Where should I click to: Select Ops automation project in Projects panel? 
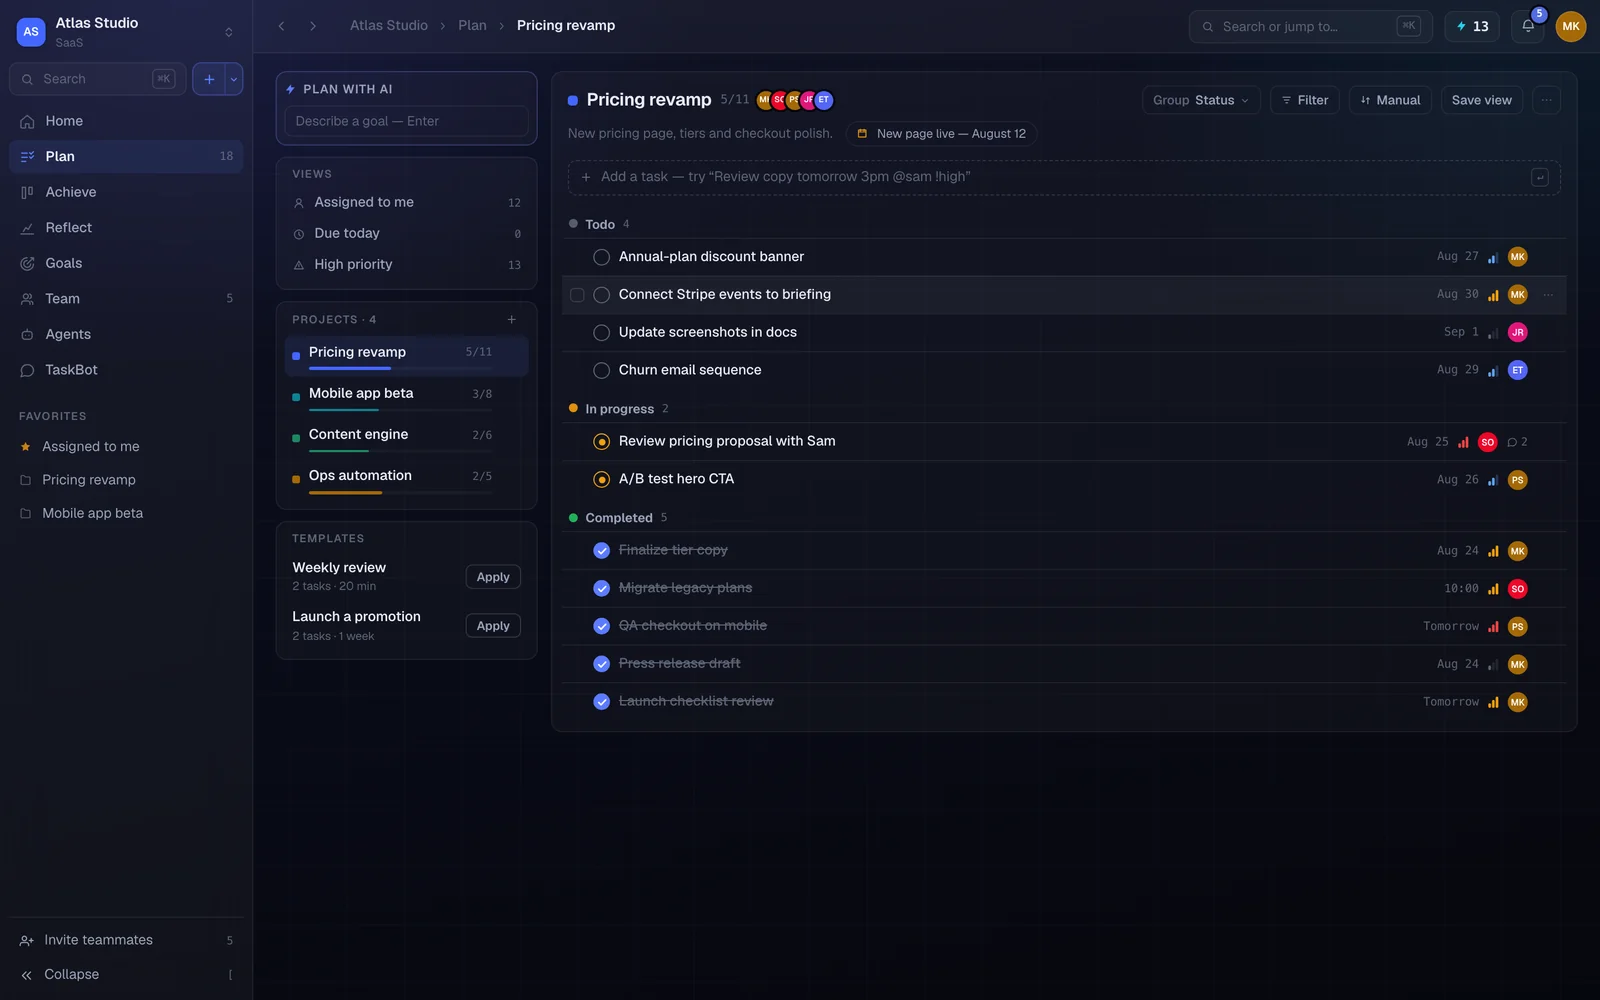click(x=406, y=479)
